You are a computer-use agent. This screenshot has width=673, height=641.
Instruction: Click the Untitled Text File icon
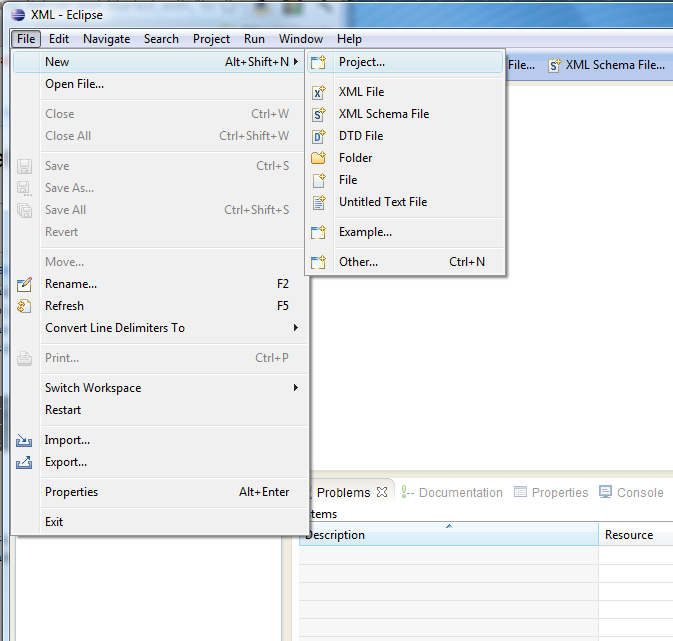click(318, 202)
